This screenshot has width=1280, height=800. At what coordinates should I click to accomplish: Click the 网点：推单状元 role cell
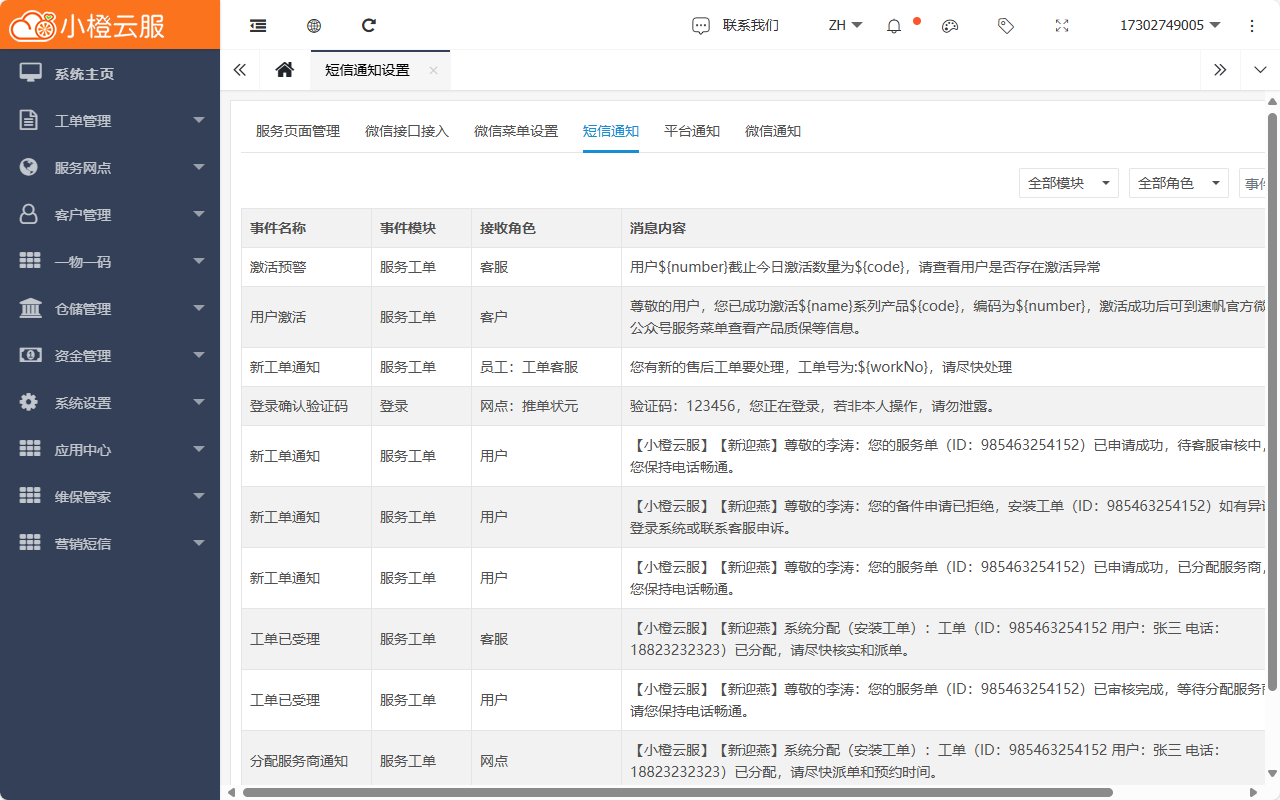coord(546,406)
